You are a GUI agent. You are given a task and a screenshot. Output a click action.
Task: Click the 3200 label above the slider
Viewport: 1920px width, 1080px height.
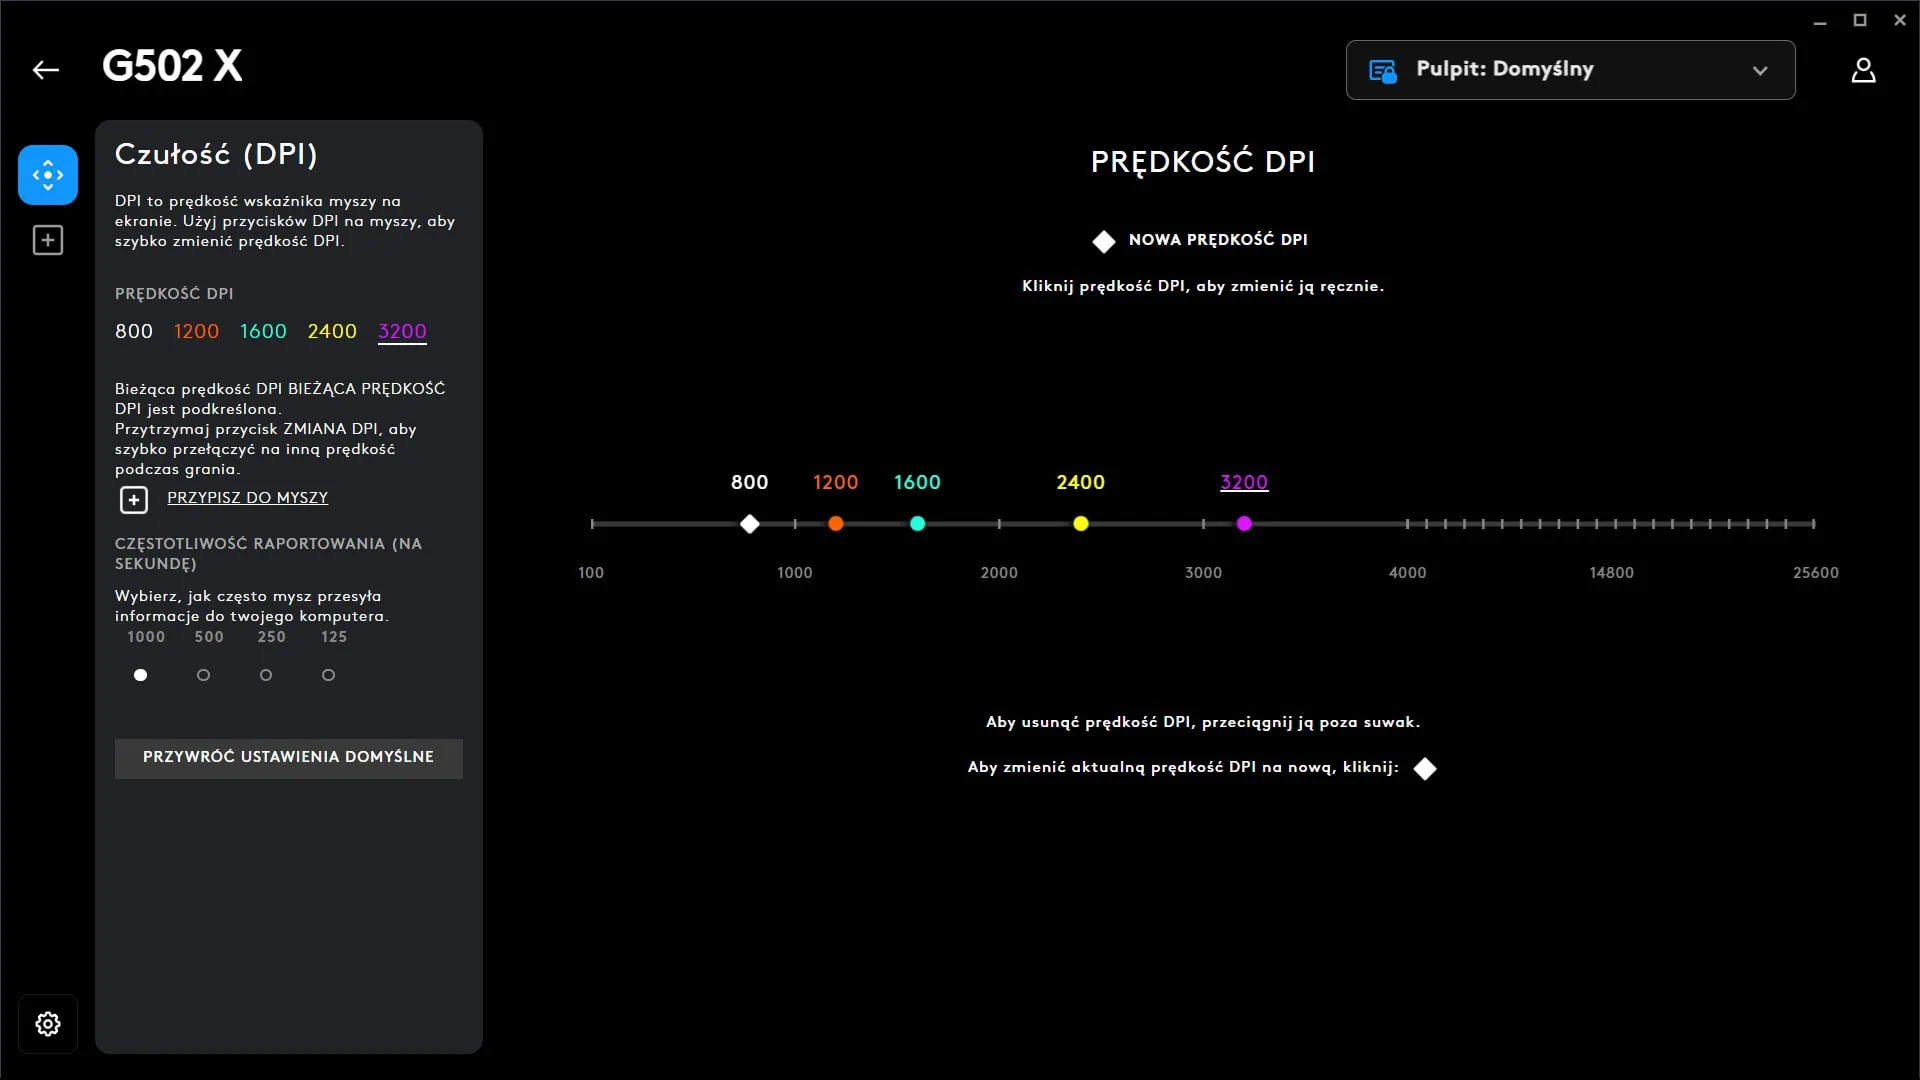1244,483
